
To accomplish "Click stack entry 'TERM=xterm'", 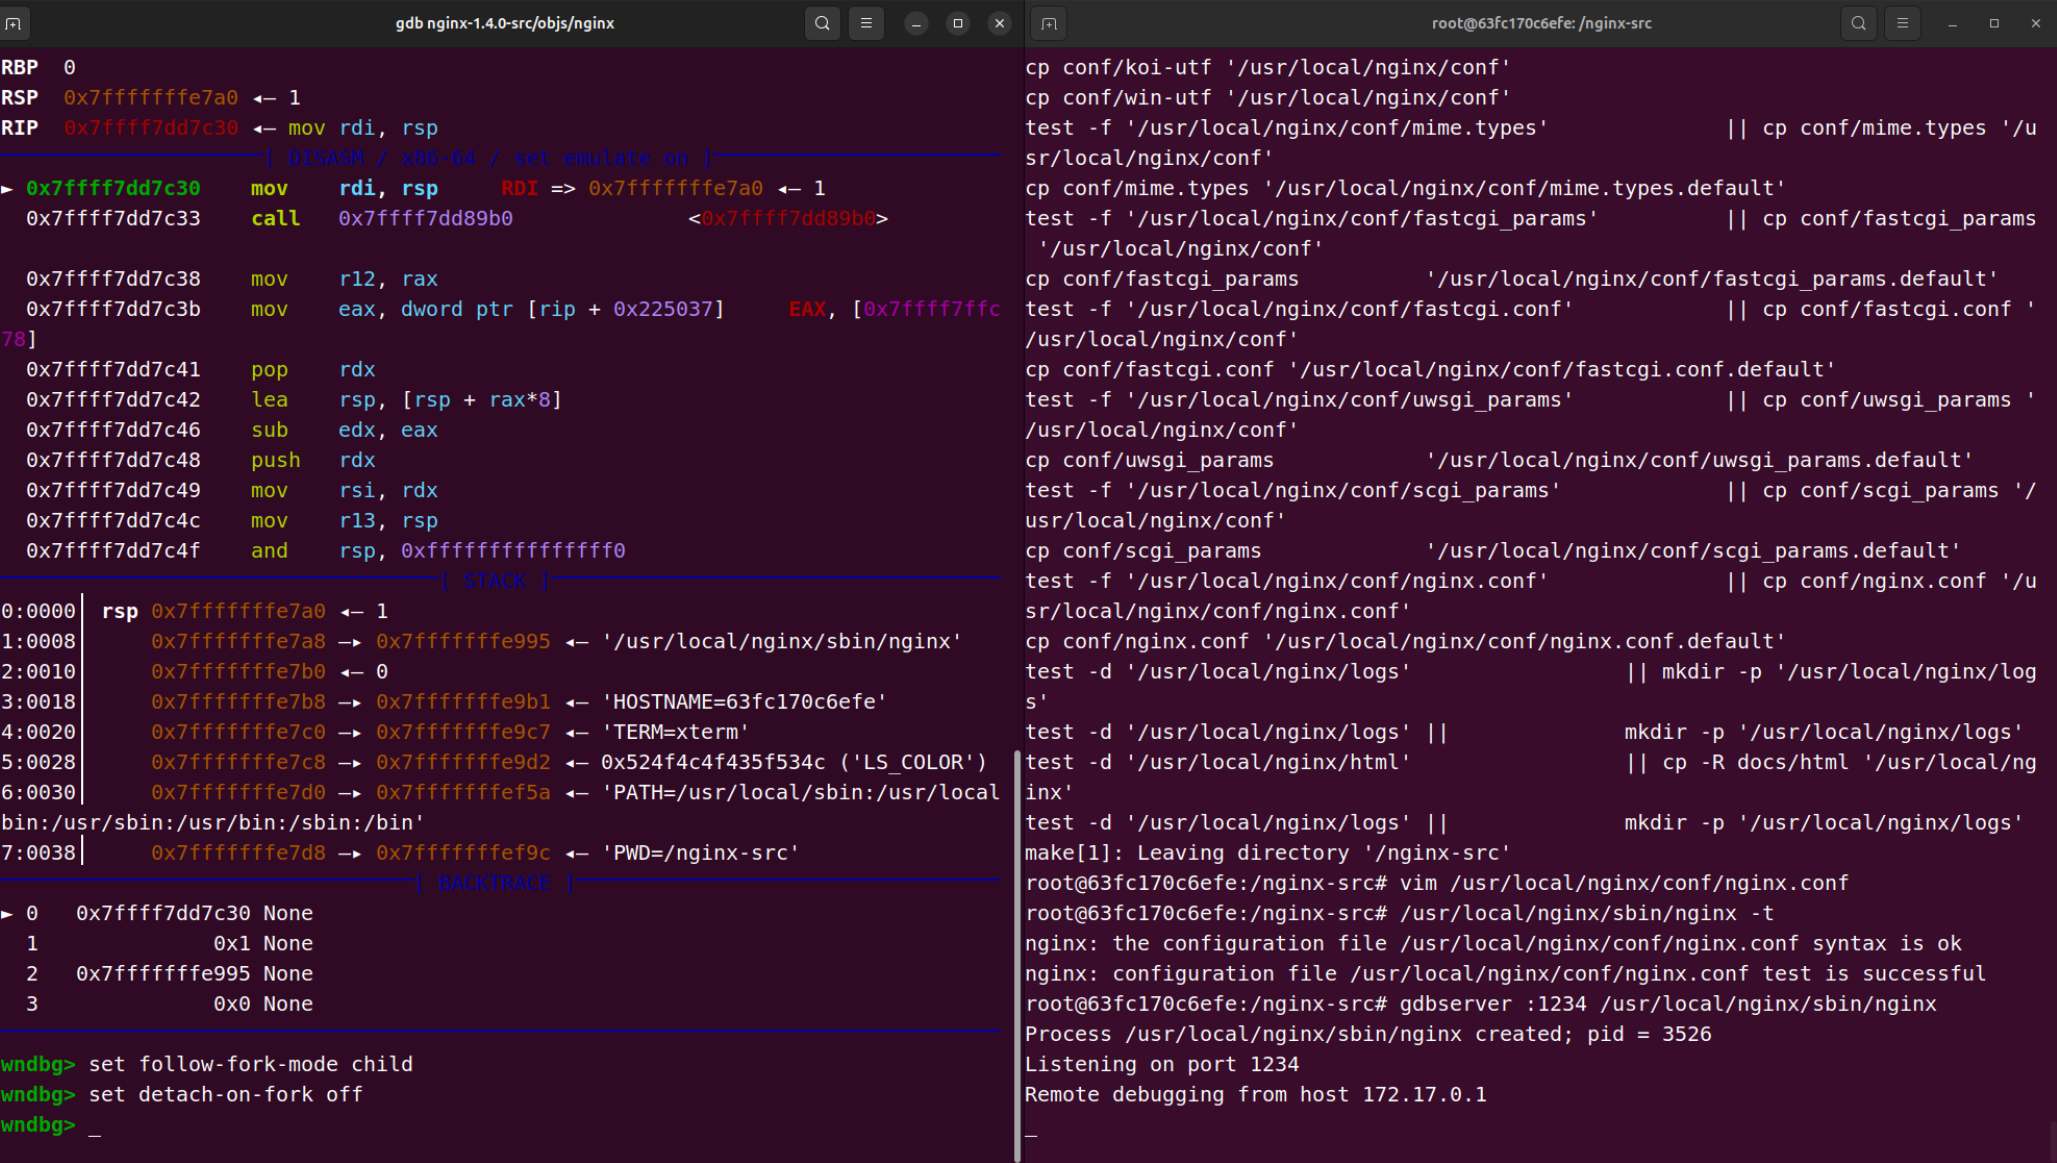I will click(x=676, y=731).
